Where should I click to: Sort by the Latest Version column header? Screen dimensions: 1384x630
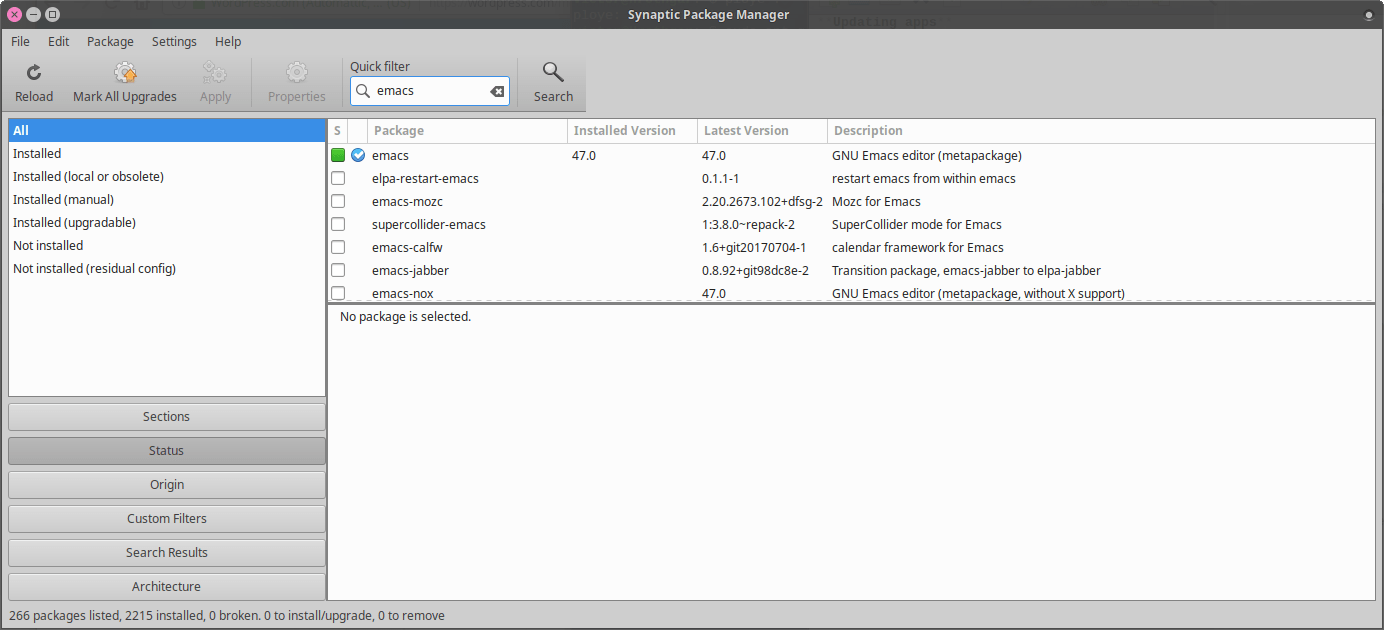point(762,131)
